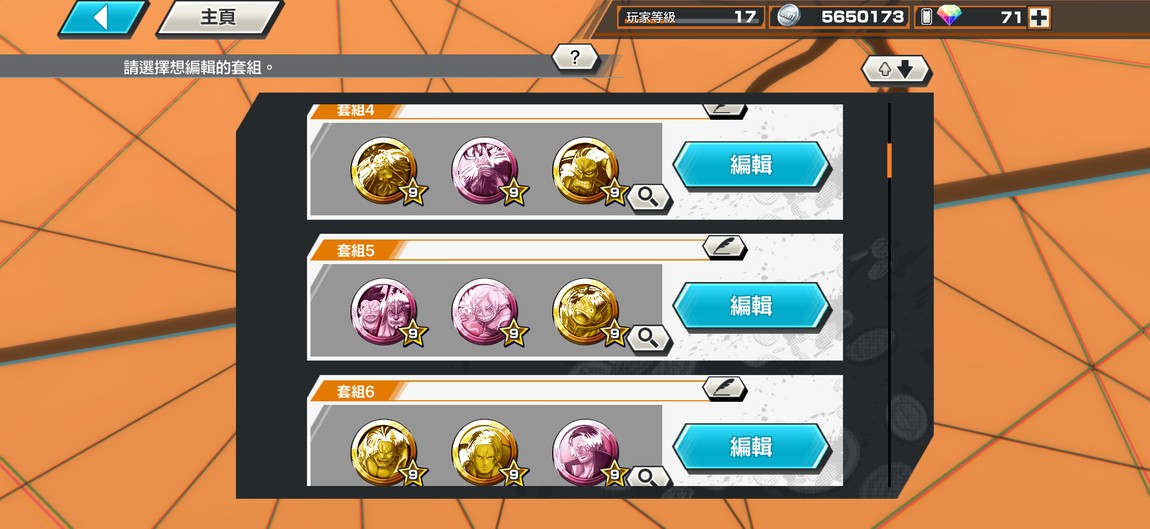Rename 套組6 with the feather pen icon
Viewport: 1150px width, 529px height.
click(725, 388)
